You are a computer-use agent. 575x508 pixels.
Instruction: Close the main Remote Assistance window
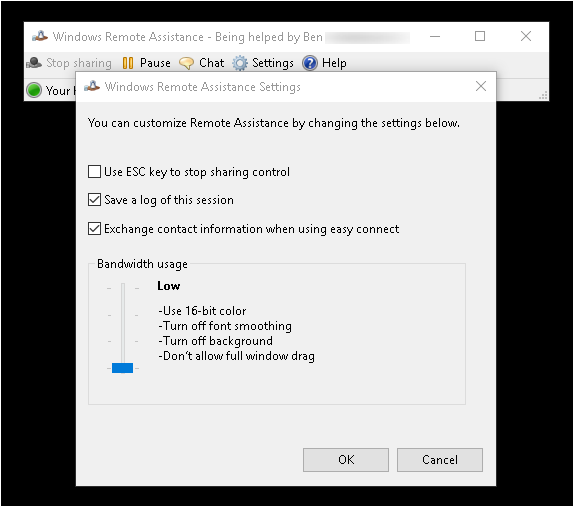(526, 36)
